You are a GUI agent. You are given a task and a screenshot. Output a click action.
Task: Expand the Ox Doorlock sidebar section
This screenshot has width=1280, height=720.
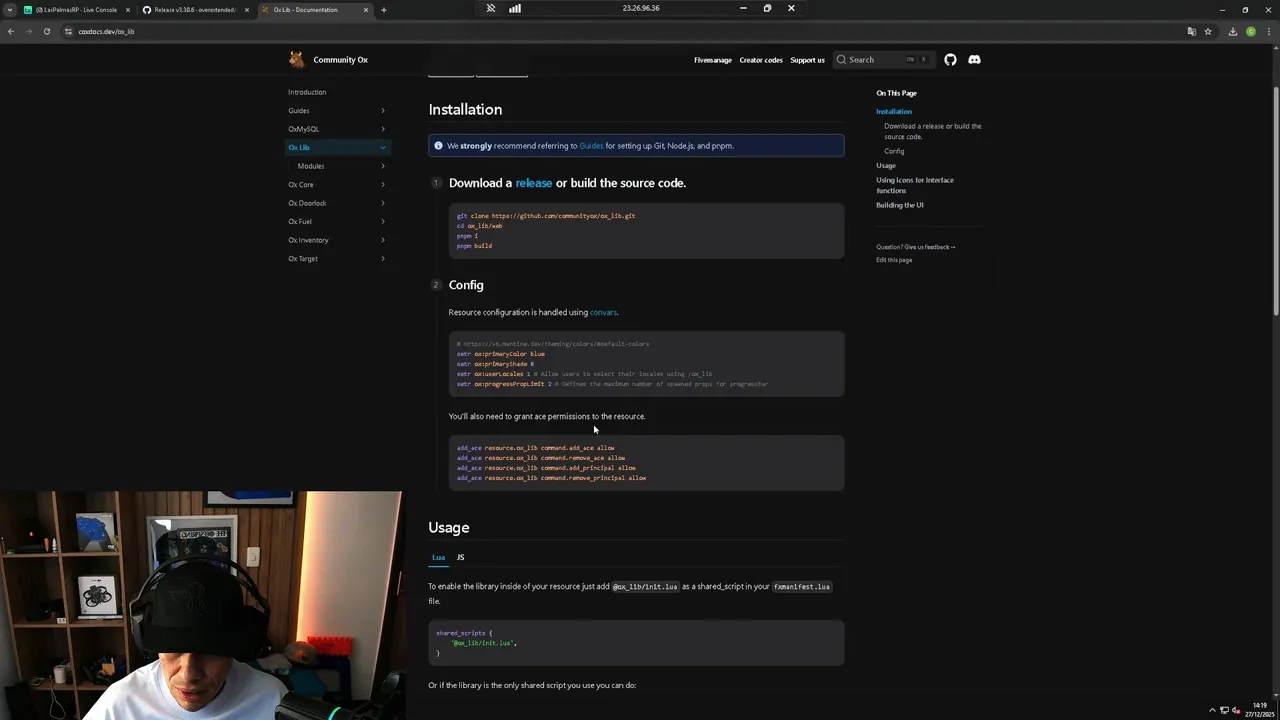point(382,203)
